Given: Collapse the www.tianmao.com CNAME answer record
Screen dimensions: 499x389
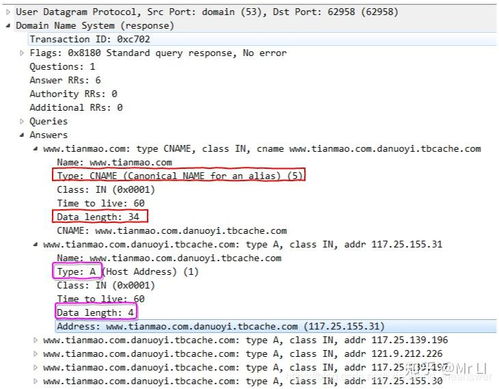Looking at the screenshot, I should coord(35,149).
